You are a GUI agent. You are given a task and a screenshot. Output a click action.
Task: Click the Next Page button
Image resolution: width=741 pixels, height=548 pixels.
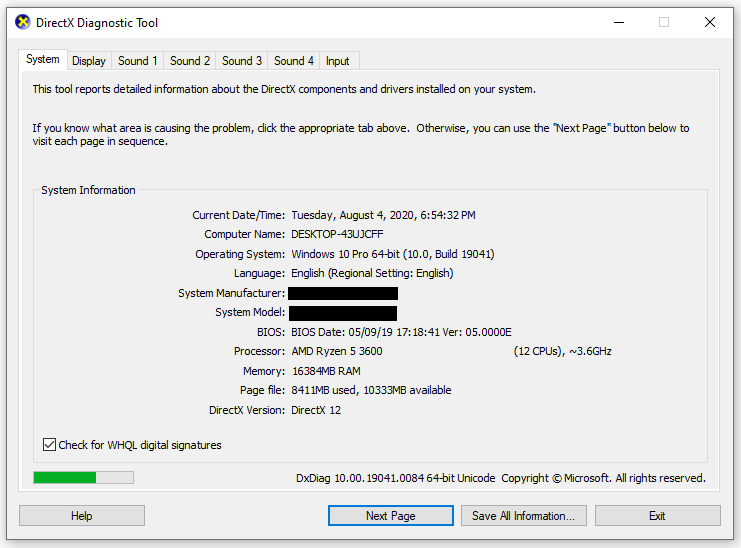(x=391, y=515)
